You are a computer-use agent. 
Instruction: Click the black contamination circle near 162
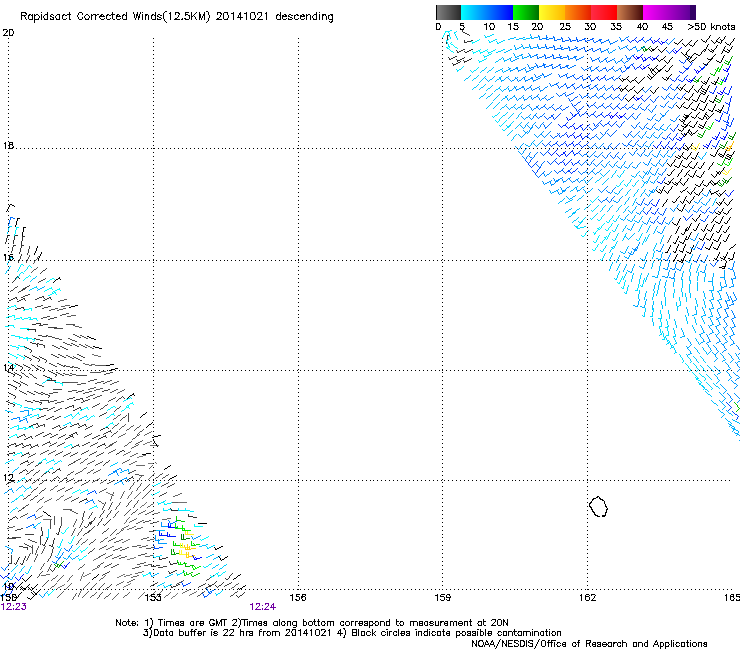click(x=598, y=506)
